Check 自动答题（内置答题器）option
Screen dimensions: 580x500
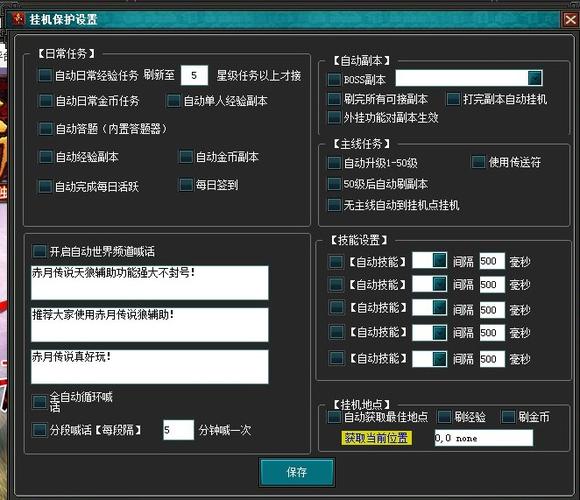coord(46,129)
